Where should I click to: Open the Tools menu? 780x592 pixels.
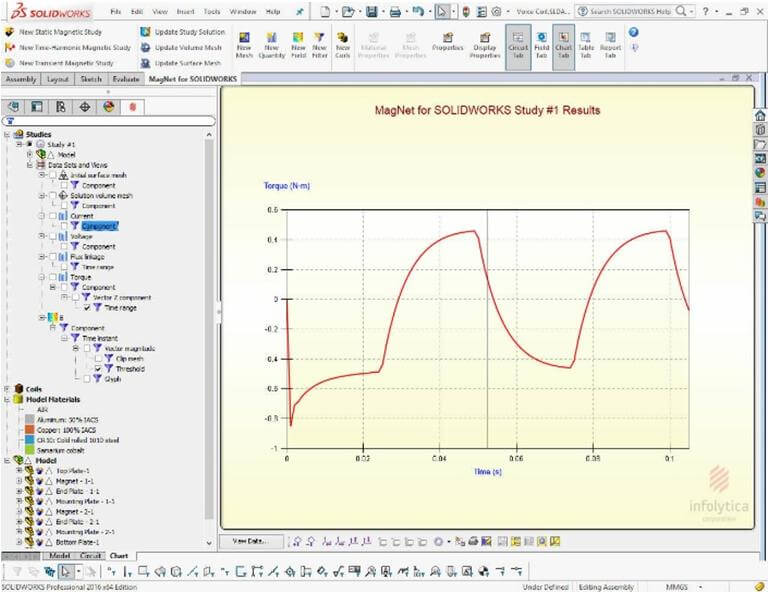pyautogui.click(x=212, y=11)
